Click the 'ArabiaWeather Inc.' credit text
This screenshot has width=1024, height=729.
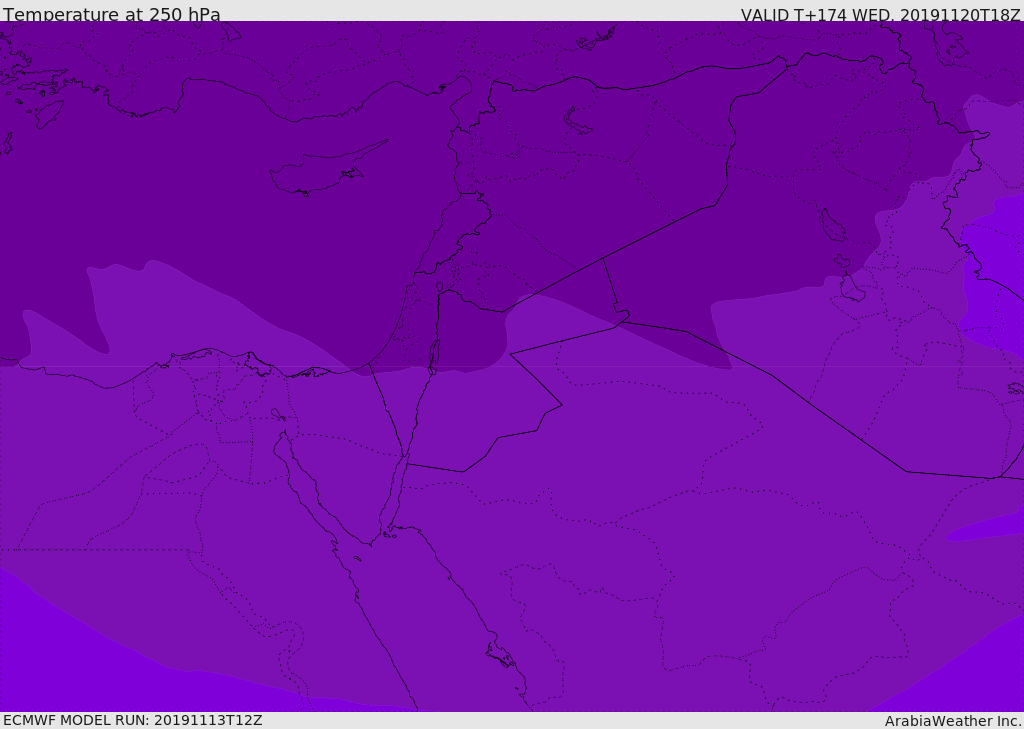pos(953,721)
